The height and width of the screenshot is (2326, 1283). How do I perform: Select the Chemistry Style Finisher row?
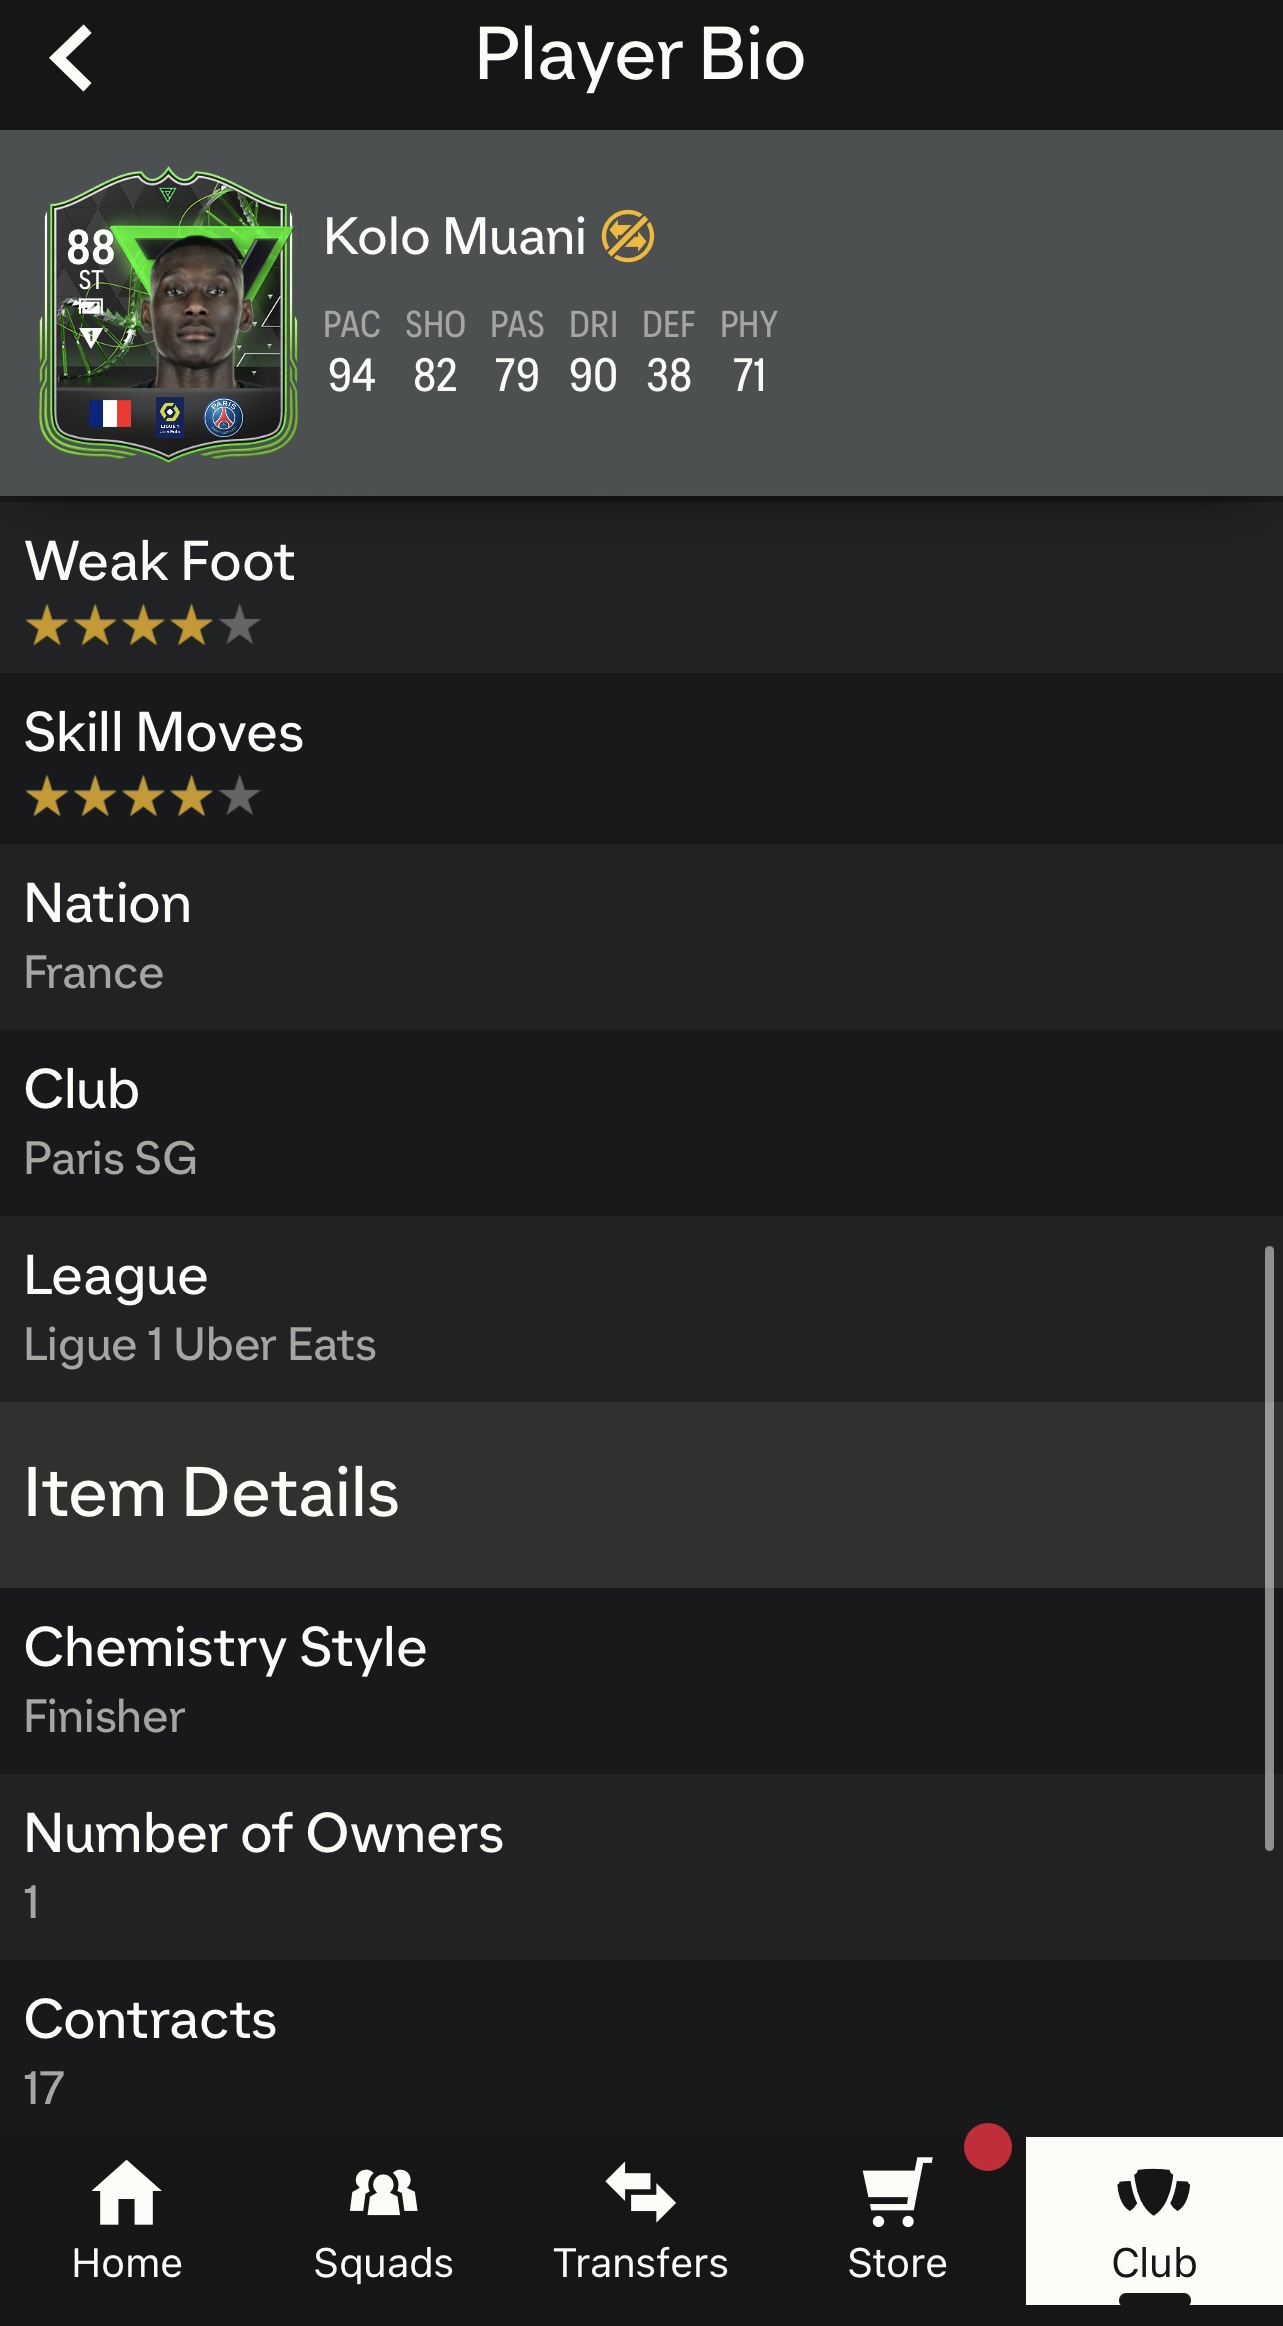640,1680
